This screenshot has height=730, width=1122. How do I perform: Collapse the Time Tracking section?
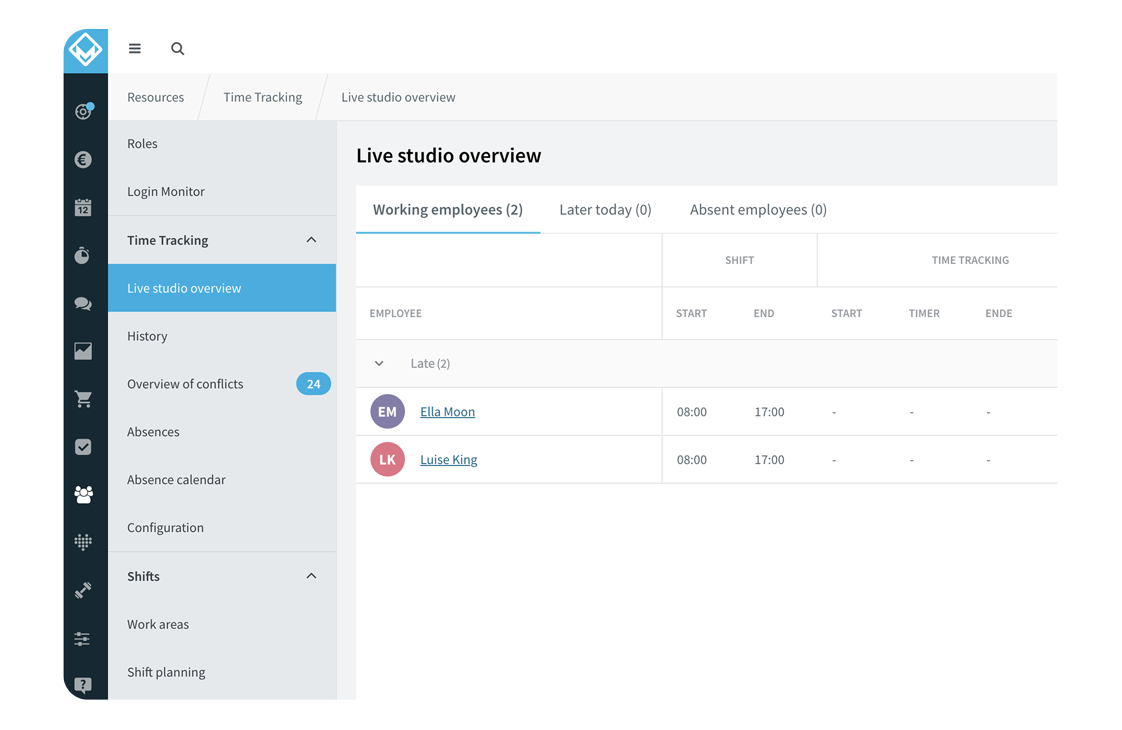(x=311, y=240)
